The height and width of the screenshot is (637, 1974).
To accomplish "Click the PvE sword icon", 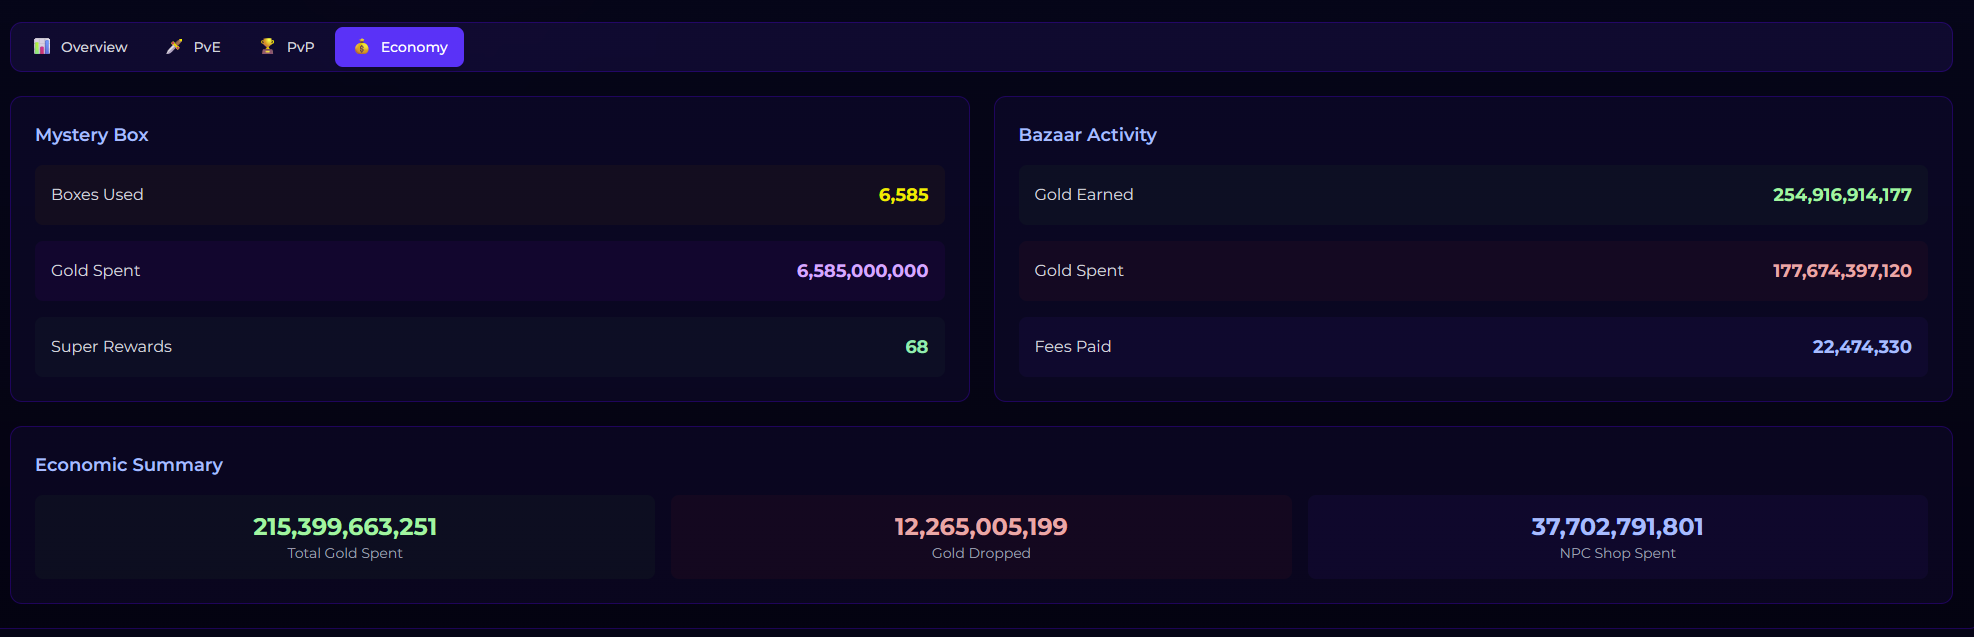I will coord(174,46).
